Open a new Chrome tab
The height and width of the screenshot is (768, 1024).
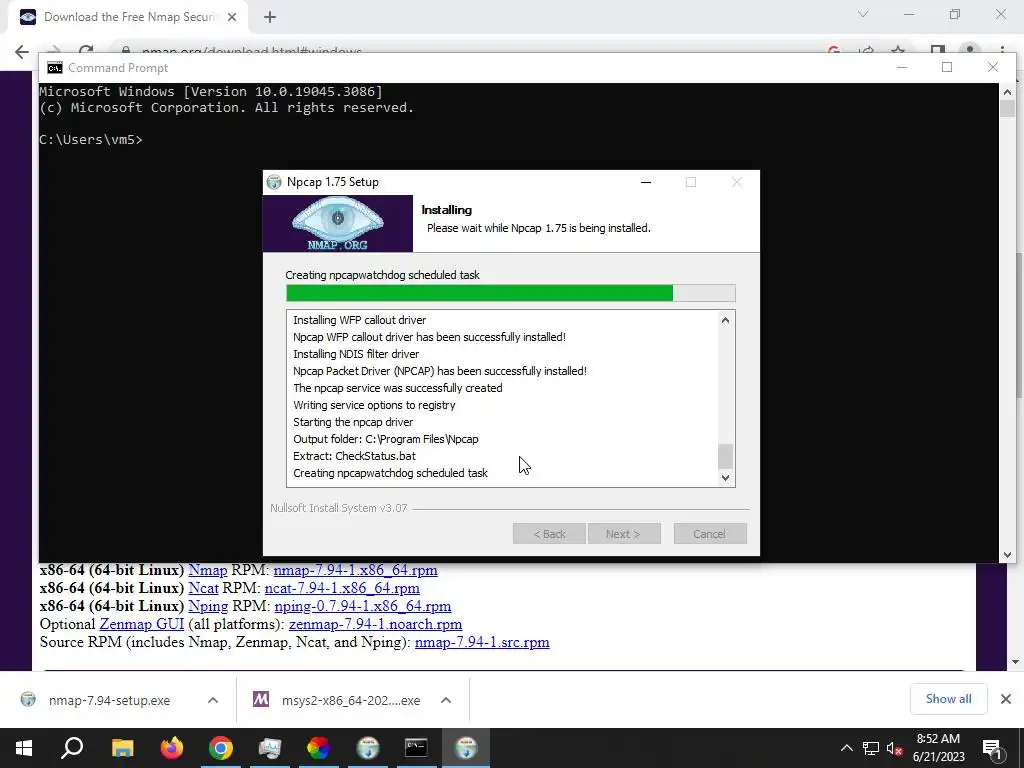click(270, 17)
